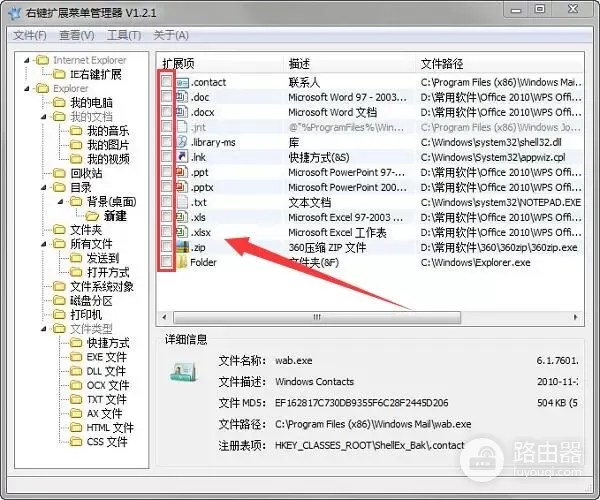Select HTML 文件 in the tree

tap(110, 428)
